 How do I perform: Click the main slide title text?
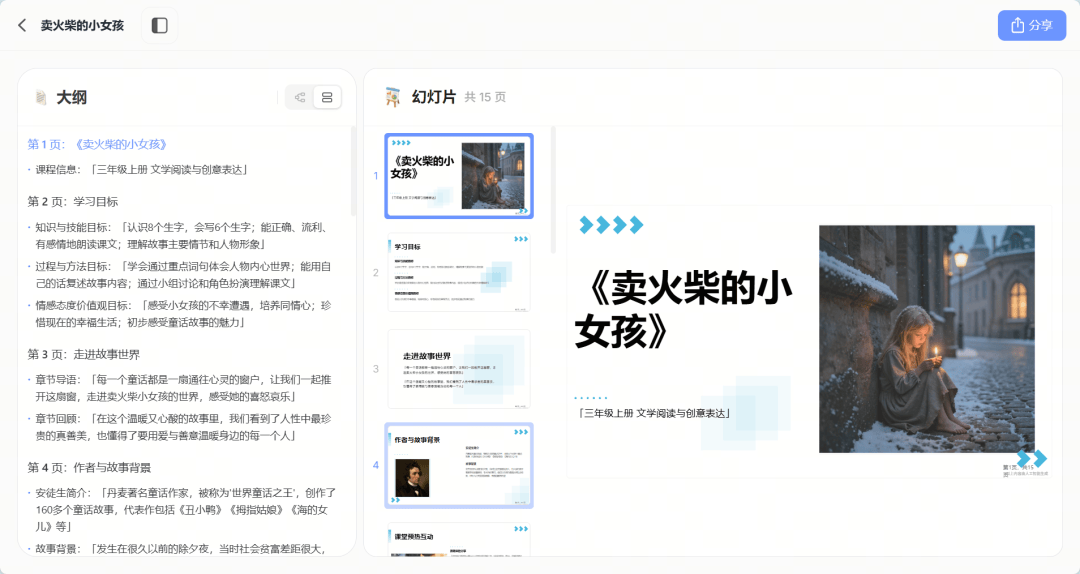[x=684, y=309]
